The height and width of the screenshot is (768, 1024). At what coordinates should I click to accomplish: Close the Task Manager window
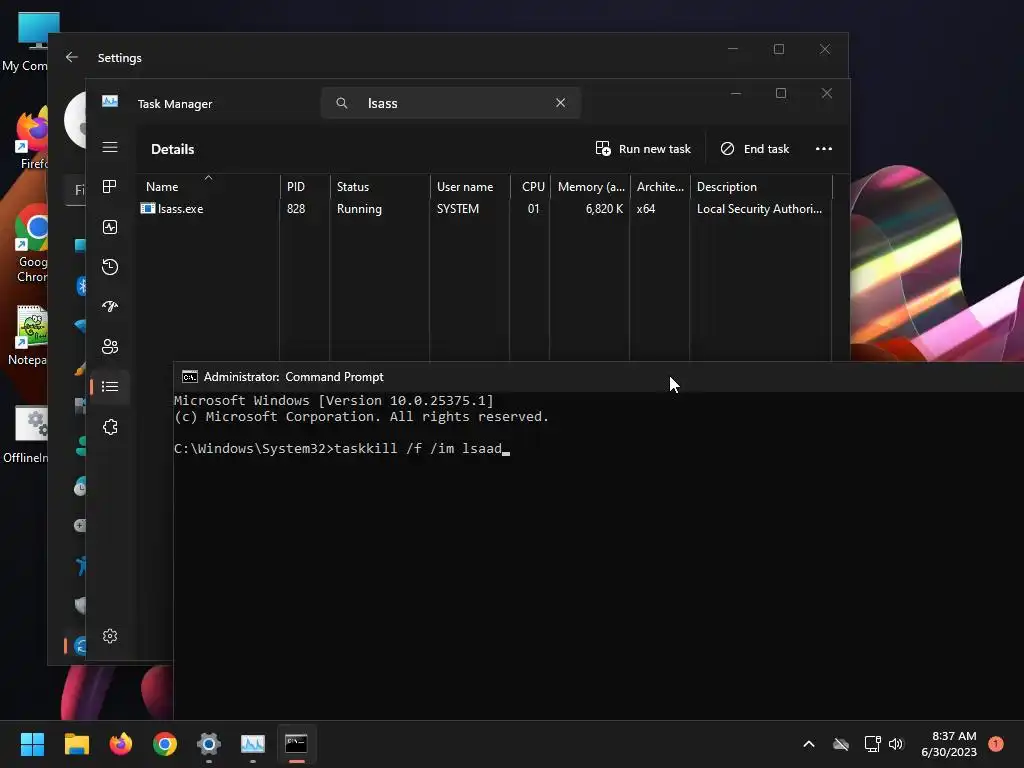(827, 93)
